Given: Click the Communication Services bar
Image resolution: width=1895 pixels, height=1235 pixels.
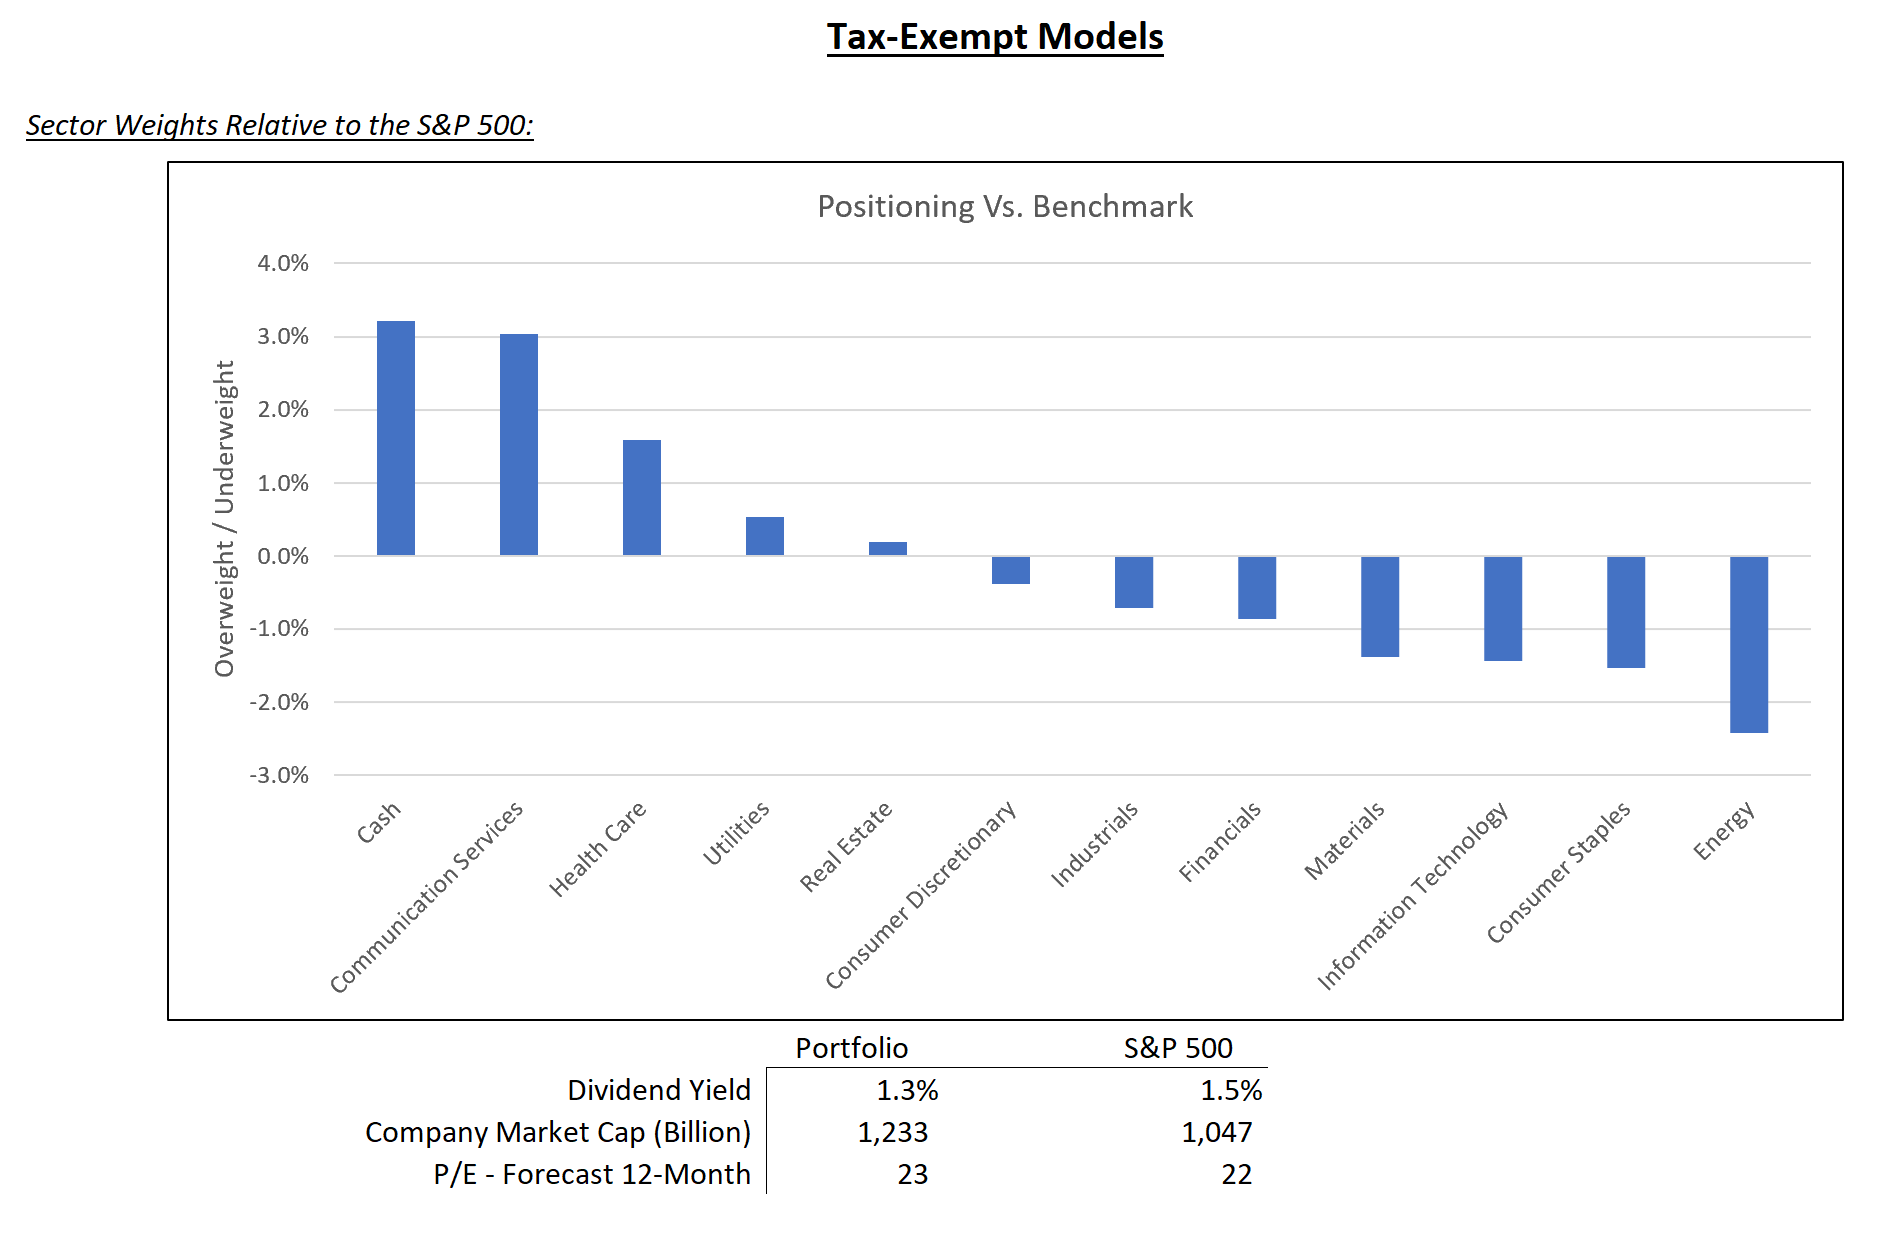Looking at the screenshot, I should pyautogui.click(x=518, y=444).
